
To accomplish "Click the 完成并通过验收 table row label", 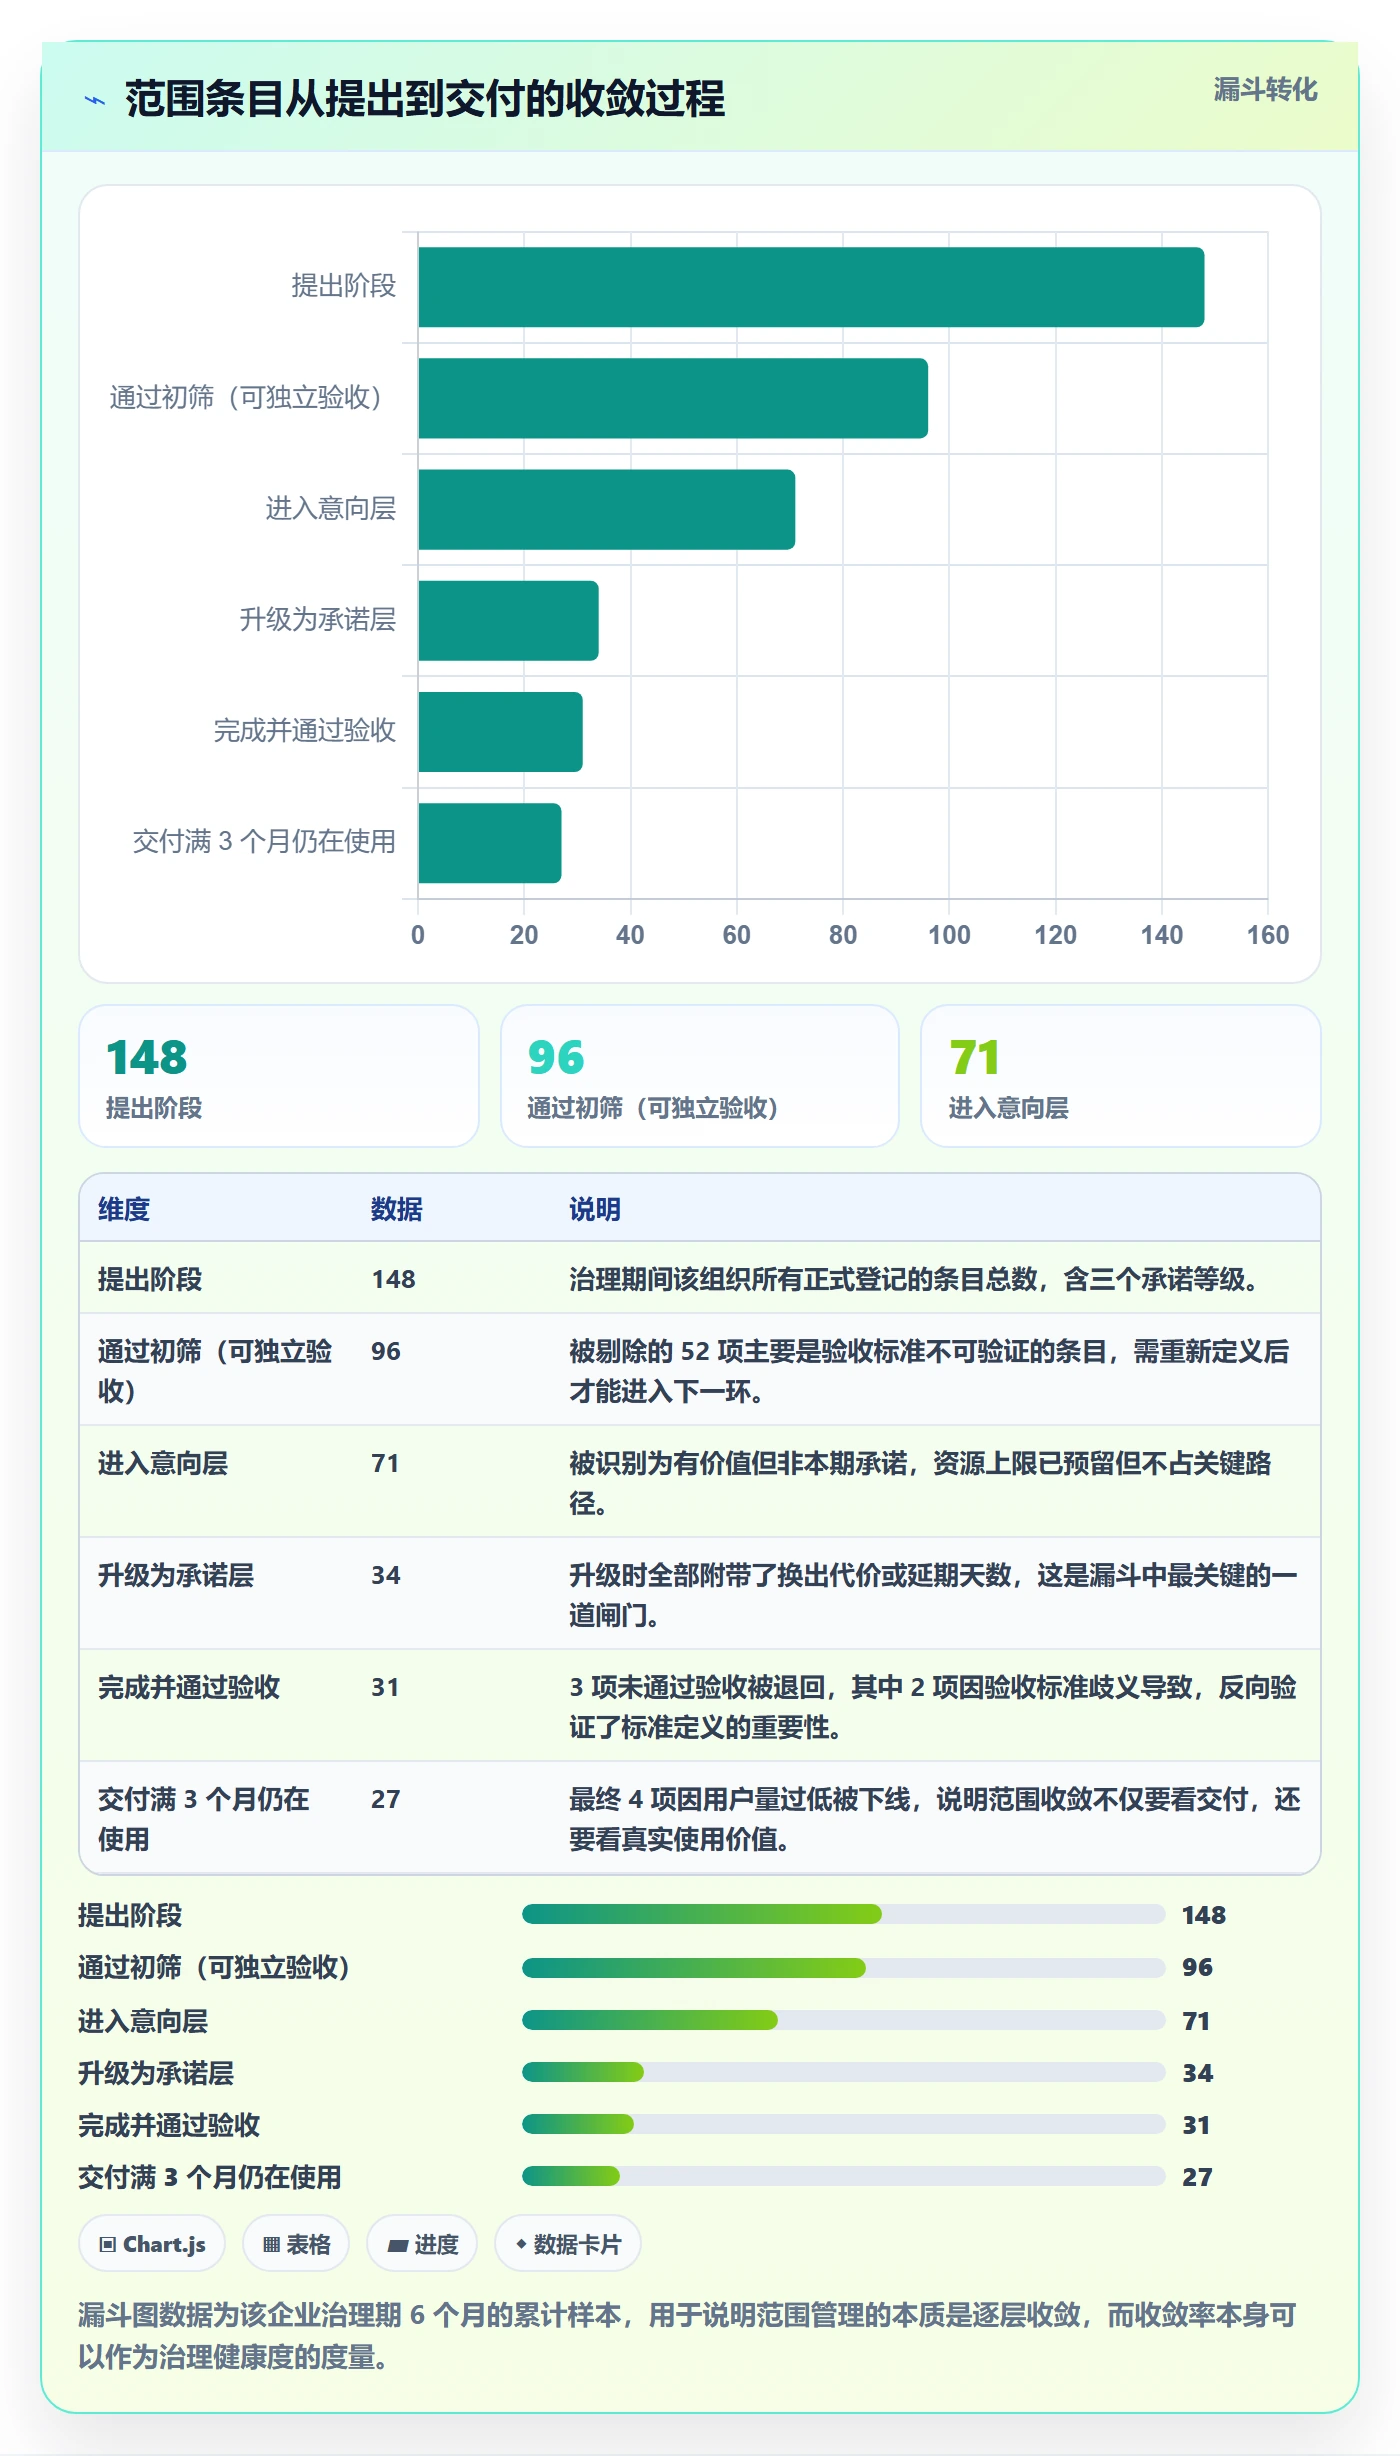I will (189, 1687).
